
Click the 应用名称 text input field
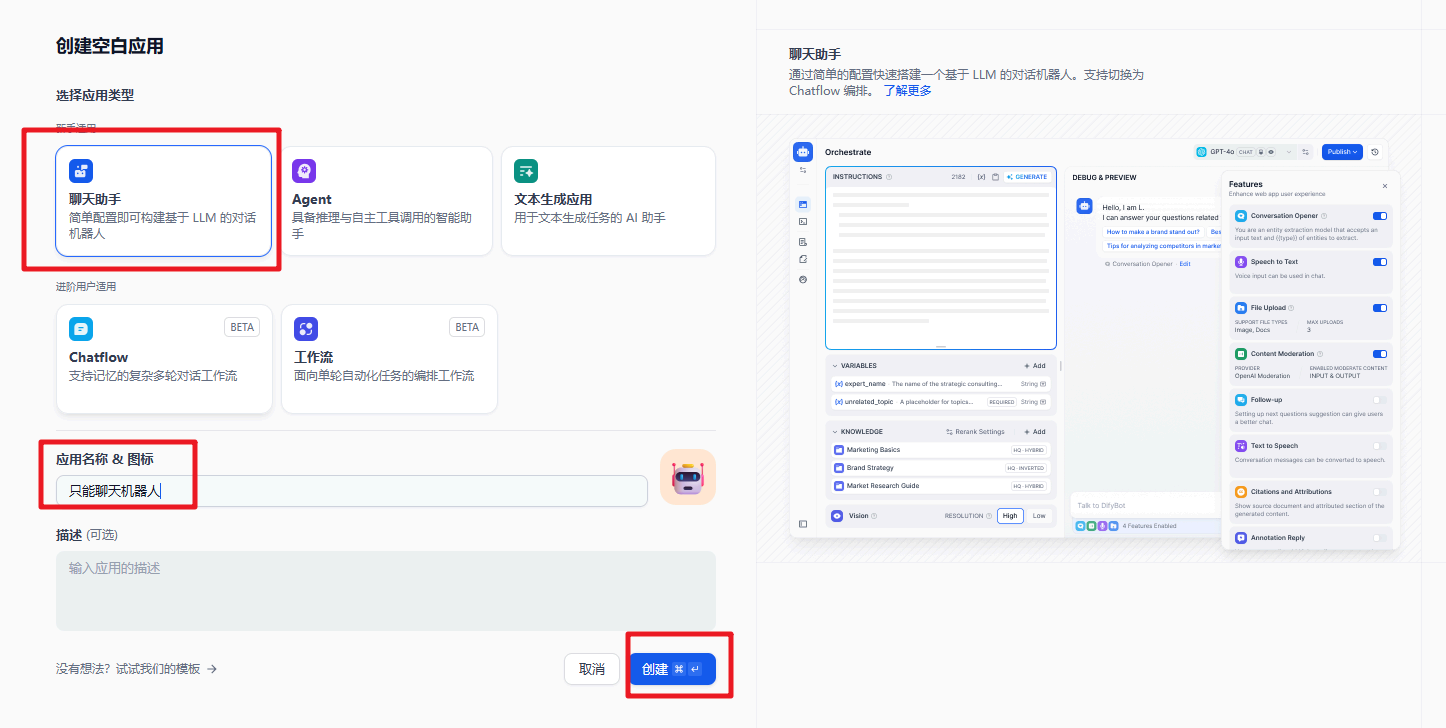click(x=352, y=491)
